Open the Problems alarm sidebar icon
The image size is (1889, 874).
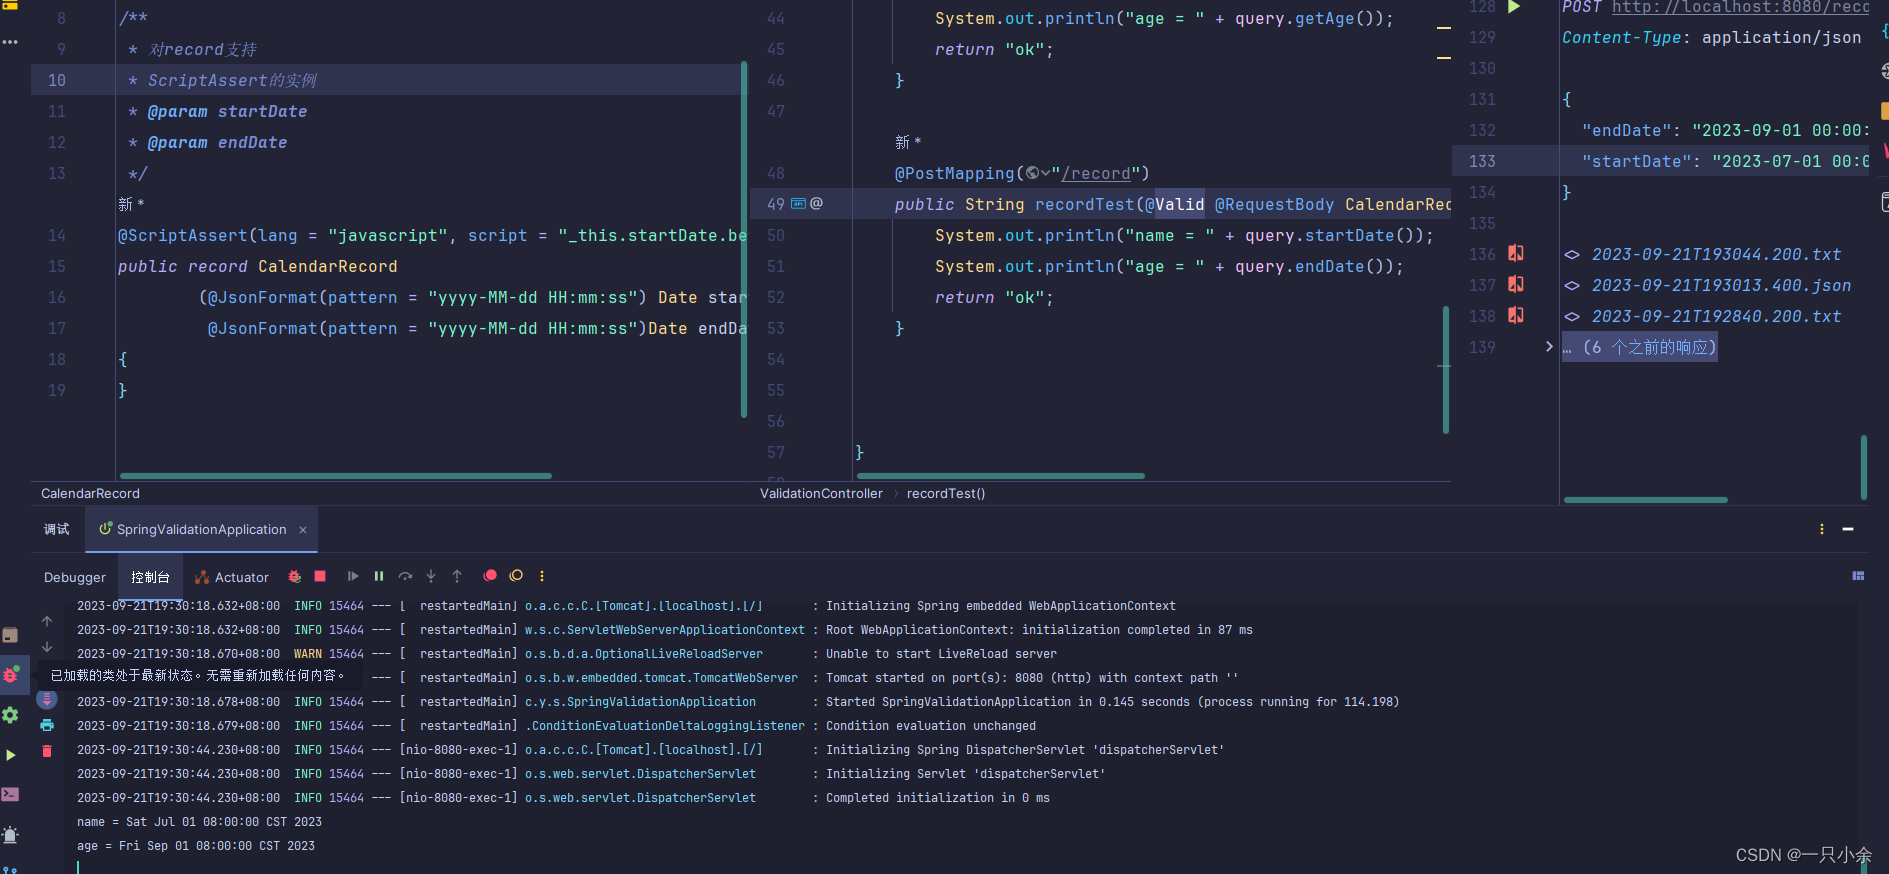click(x=10, y=835)
